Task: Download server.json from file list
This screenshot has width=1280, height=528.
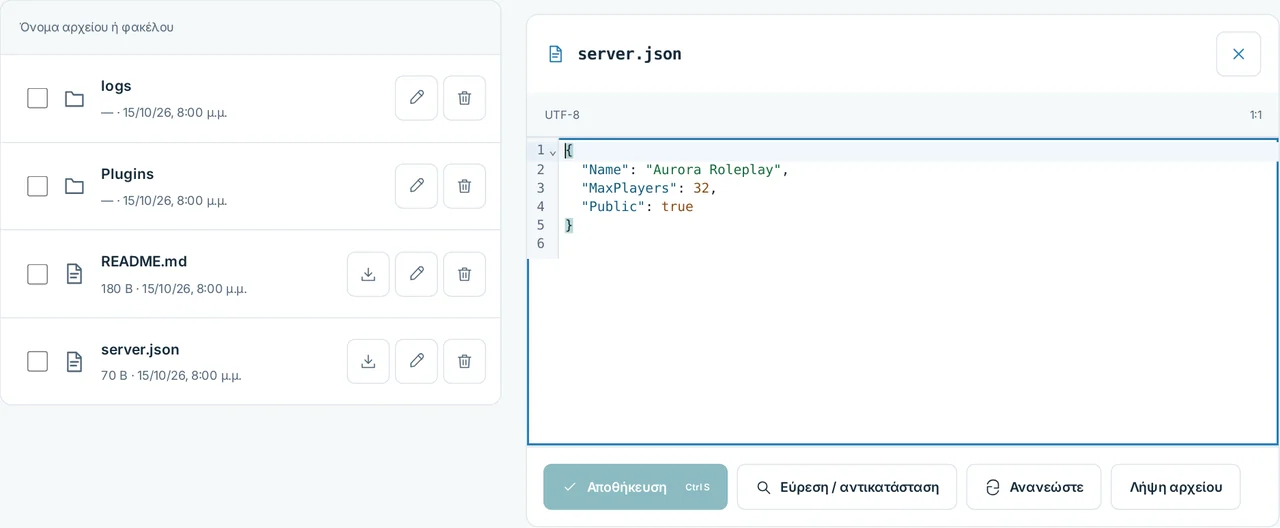Action: click(368, 361)
